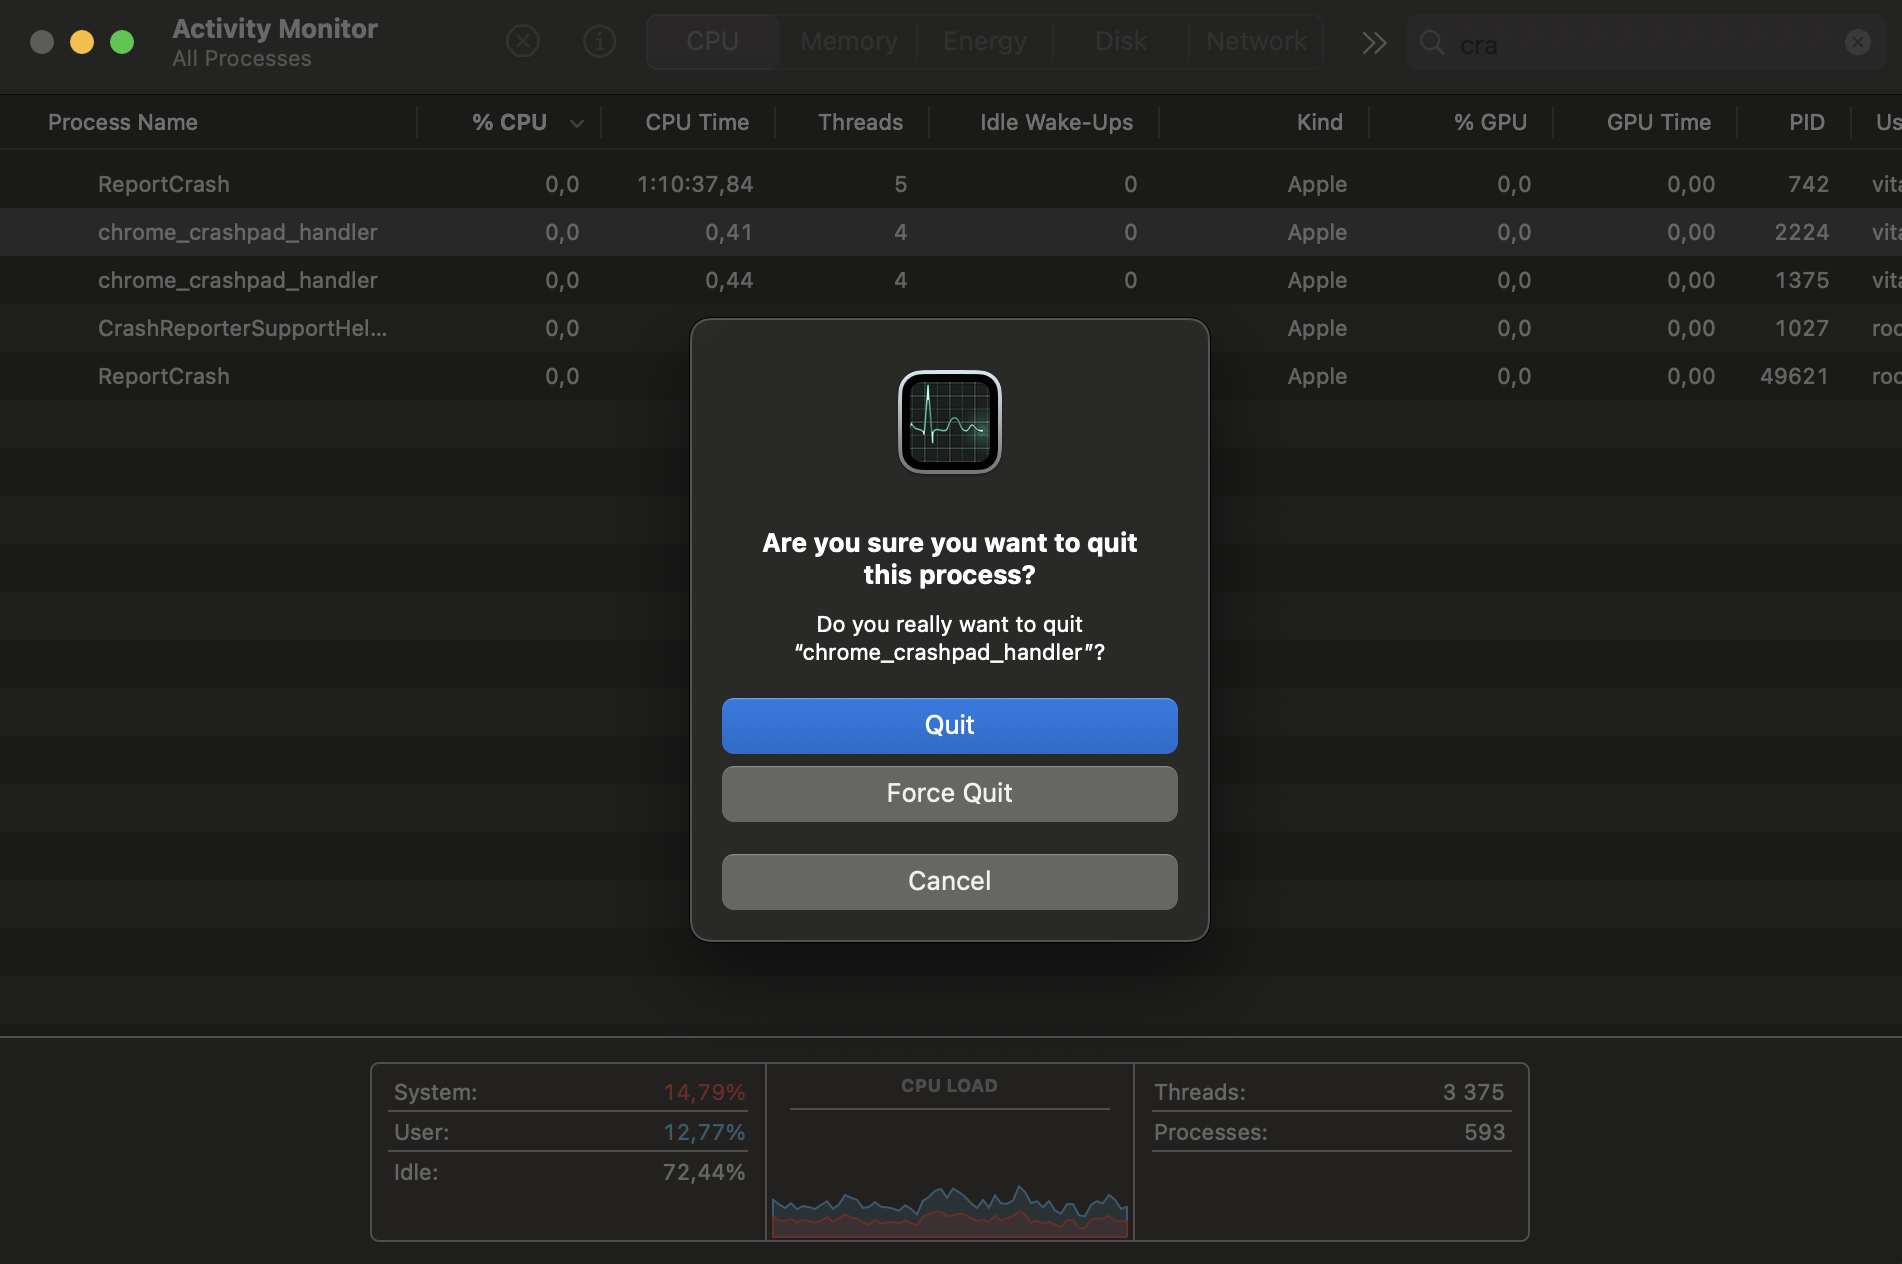
Task: Click the Processes count 593
Action: (1484, 1132)
